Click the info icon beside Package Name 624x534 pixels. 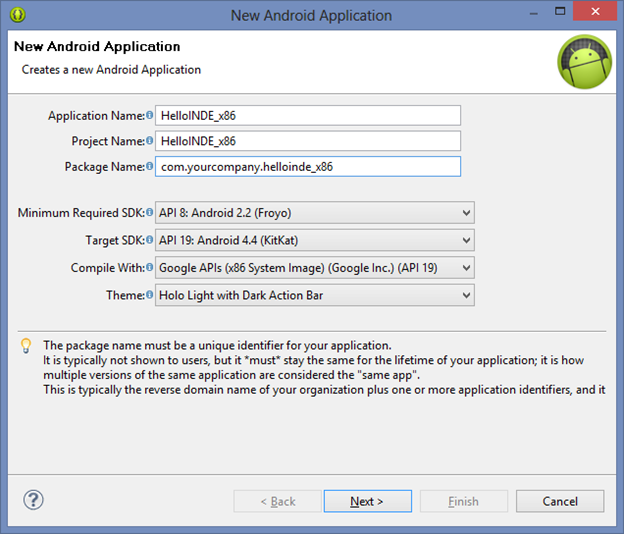tap(150, 166)
